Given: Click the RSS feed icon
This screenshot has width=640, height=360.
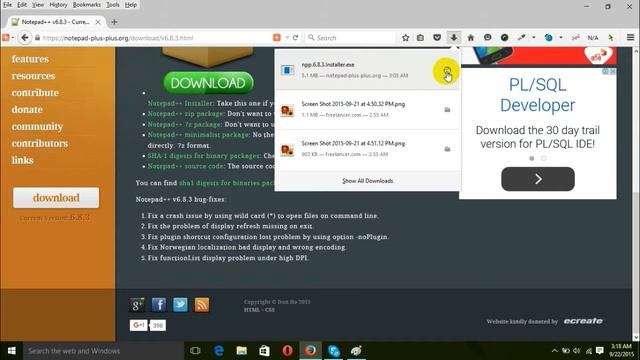Looking at the screenshot, I should point(202,304).
